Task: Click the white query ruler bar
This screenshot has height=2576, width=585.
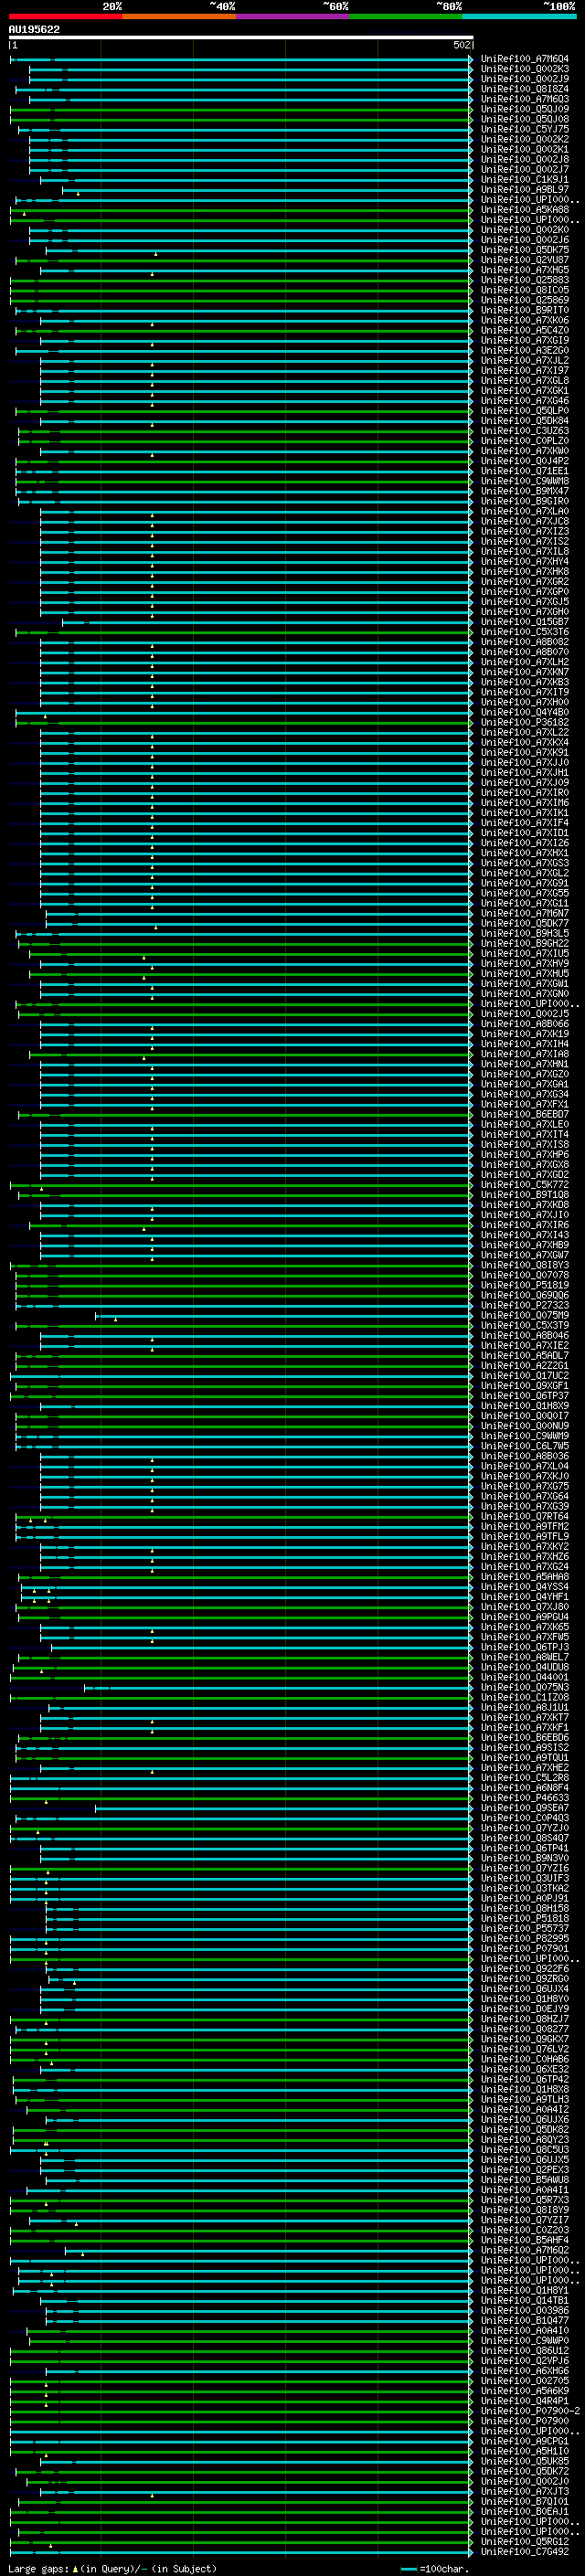Action: (240, 37)
